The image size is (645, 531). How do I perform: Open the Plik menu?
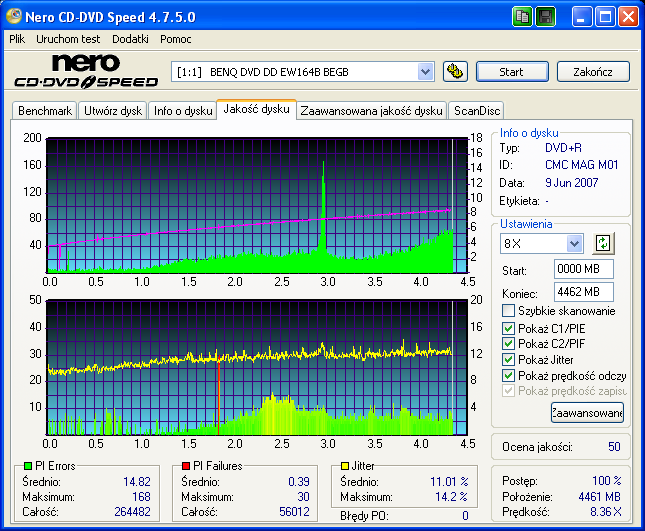click(x=17, y=39)
